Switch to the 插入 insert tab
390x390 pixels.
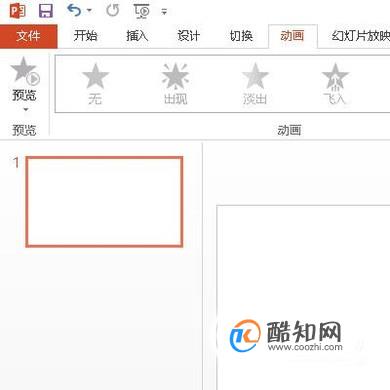pyautogui.click(x=137, y=35)
